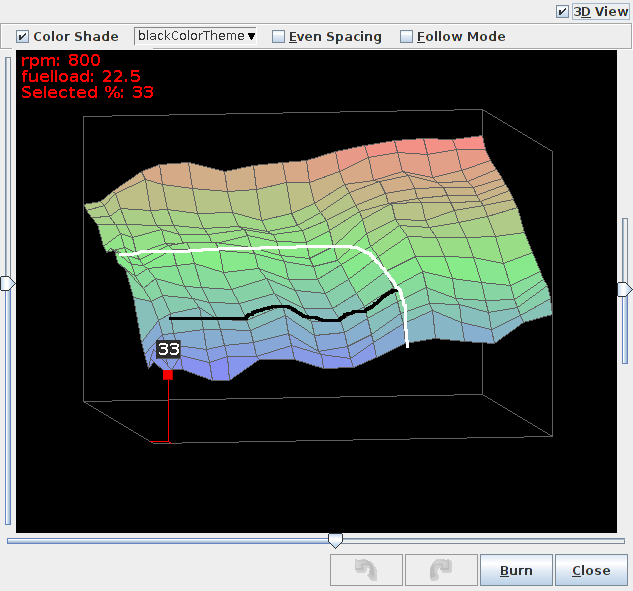Click the left vertical slider handle
Screen dimensions: 633x591
8,284
